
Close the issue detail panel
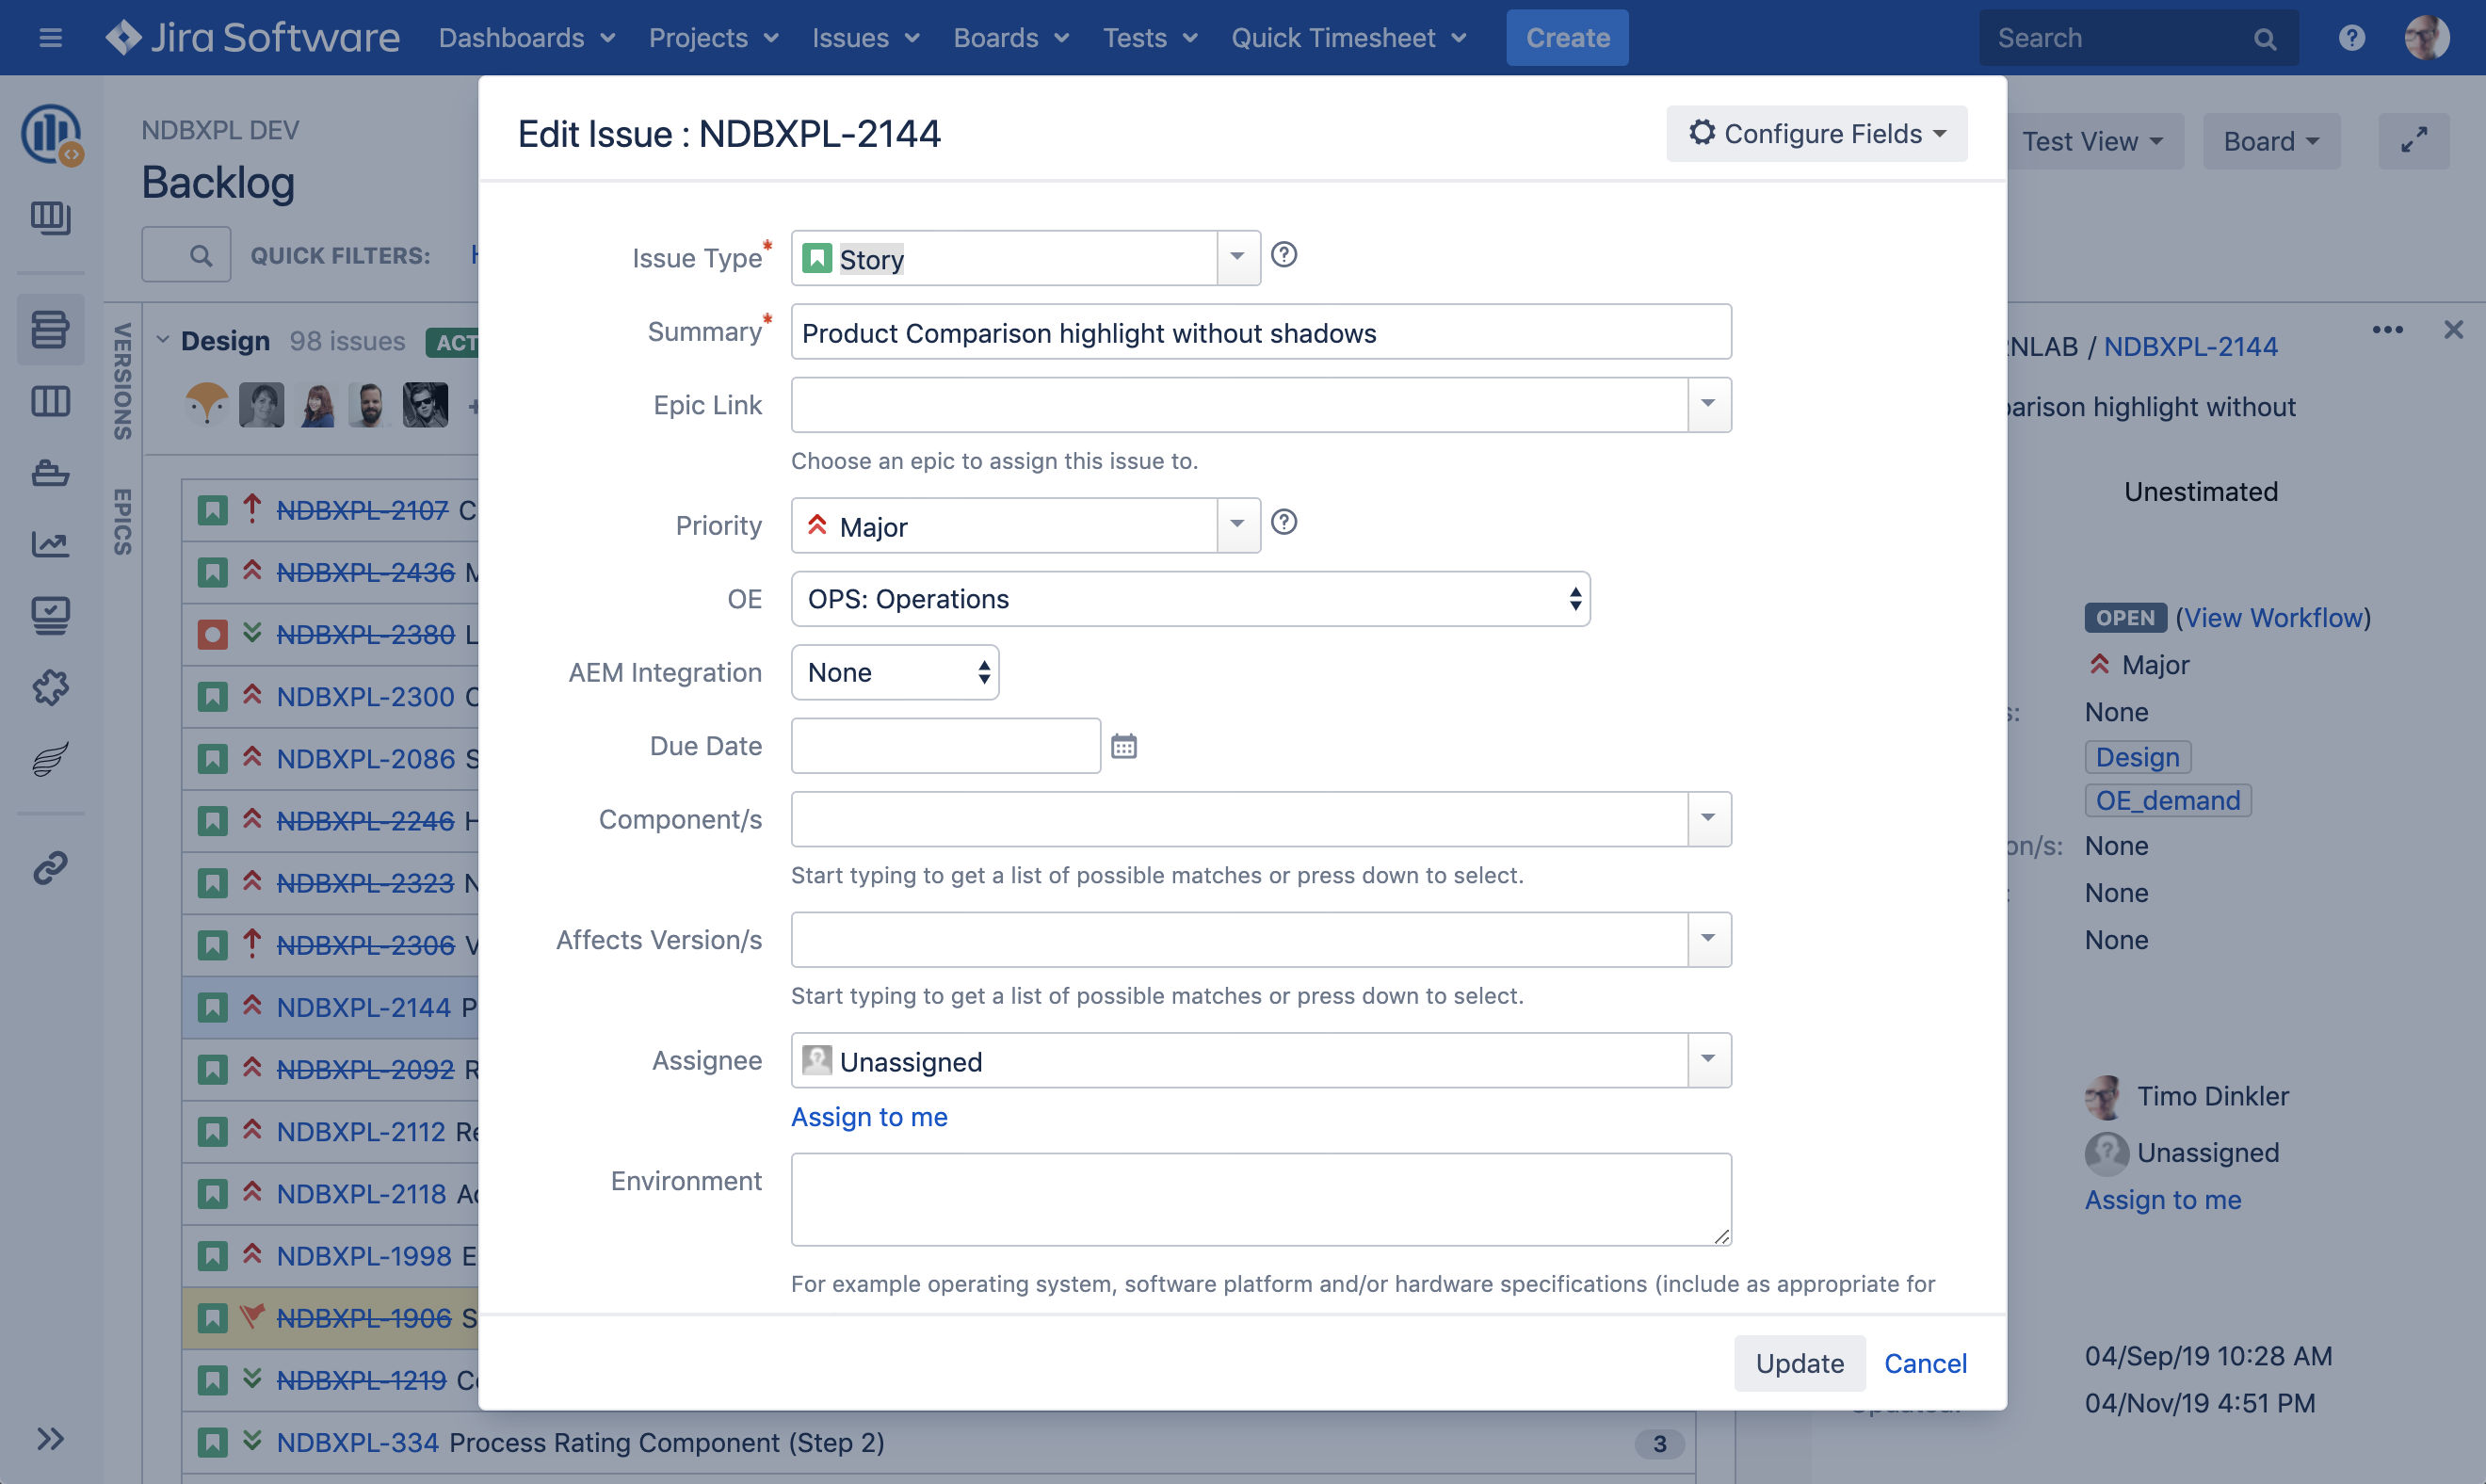2453,329
